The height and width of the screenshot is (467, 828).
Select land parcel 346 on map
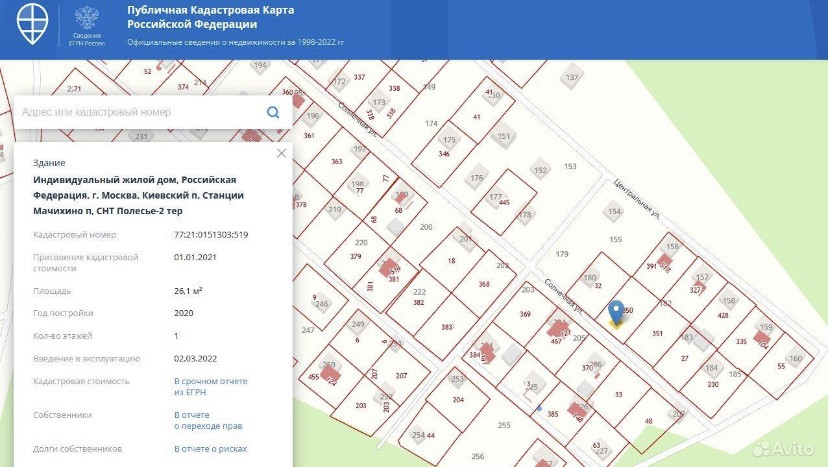[x=444, y=154]
